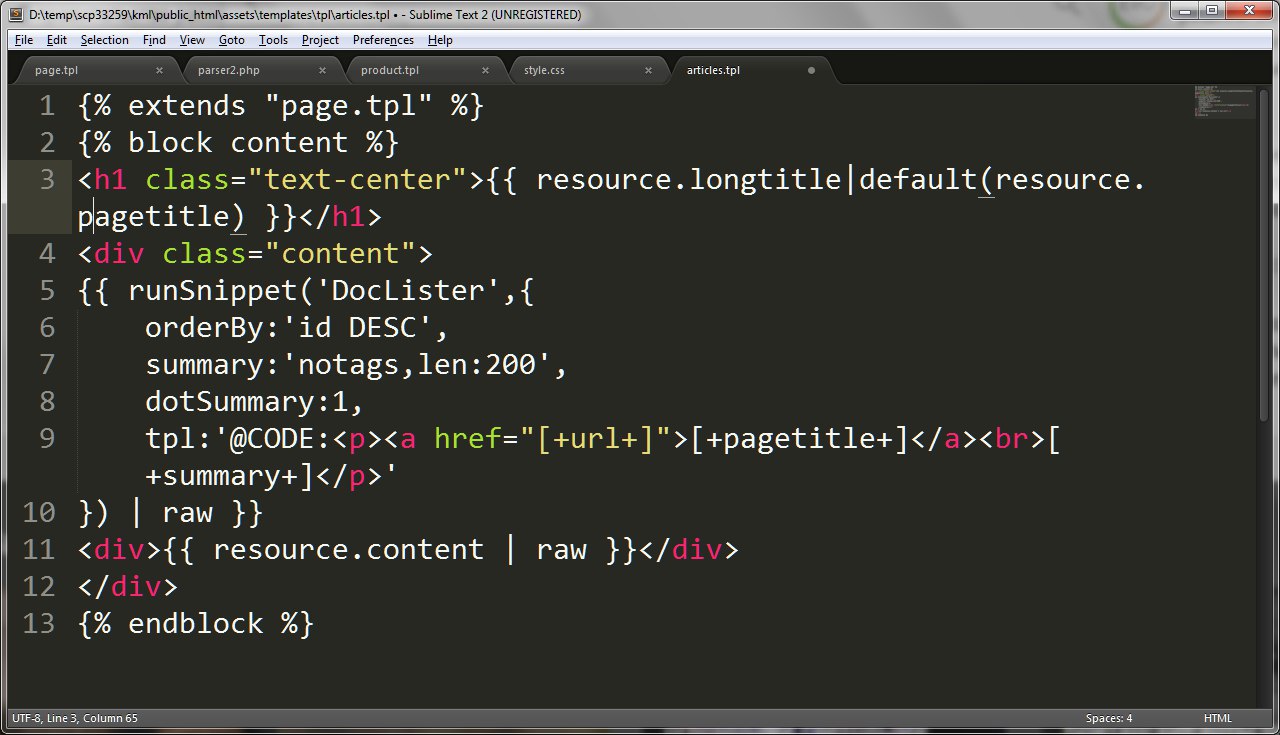Image resolution: width=1280 pixels, height=735 pixels.
Task: Click the word extends on line 1
Action: pyautogui.click(x=187, y=106)
